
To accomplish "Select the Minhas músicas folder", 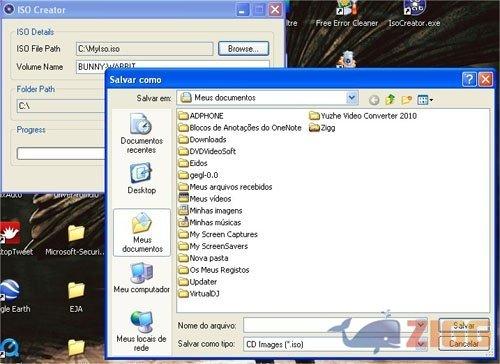I will click(210, 223).
